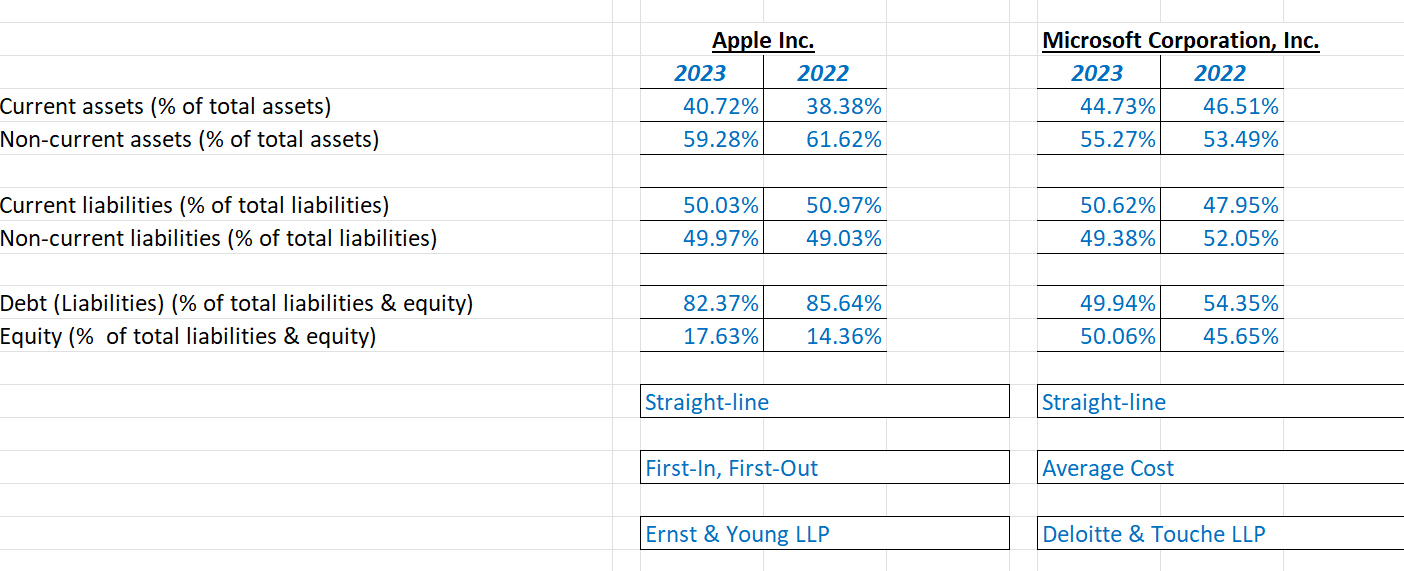Select Microsoft 2022 non-current assets 53.49% cell

pos(1222,139)
